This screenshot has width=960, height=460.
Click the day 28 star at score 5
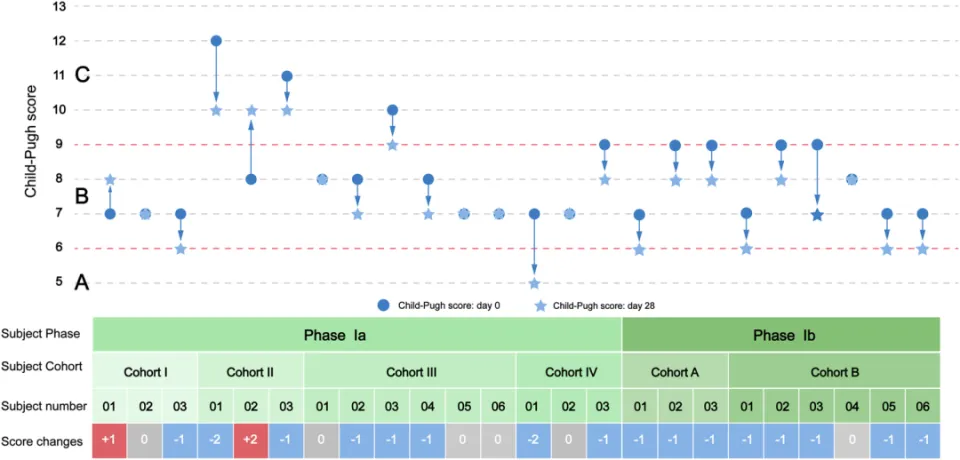534,284
